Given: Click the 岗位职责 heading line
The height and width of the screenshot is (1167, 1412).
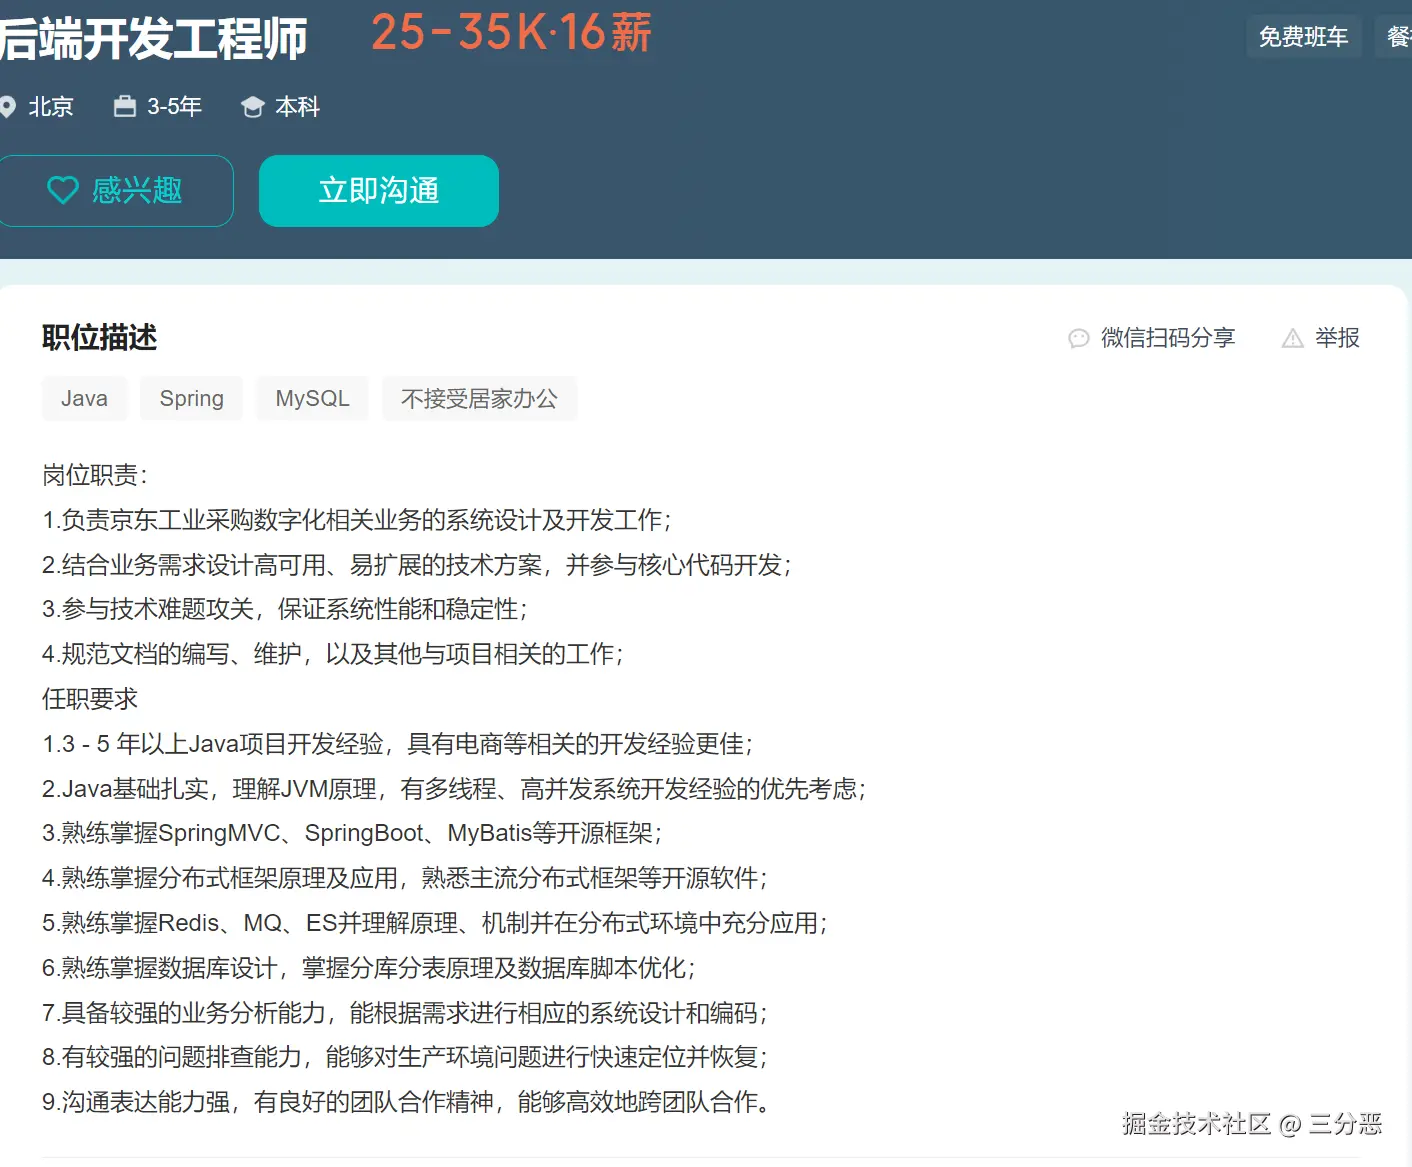Looking at the screenshot, I should pos(95,475).
